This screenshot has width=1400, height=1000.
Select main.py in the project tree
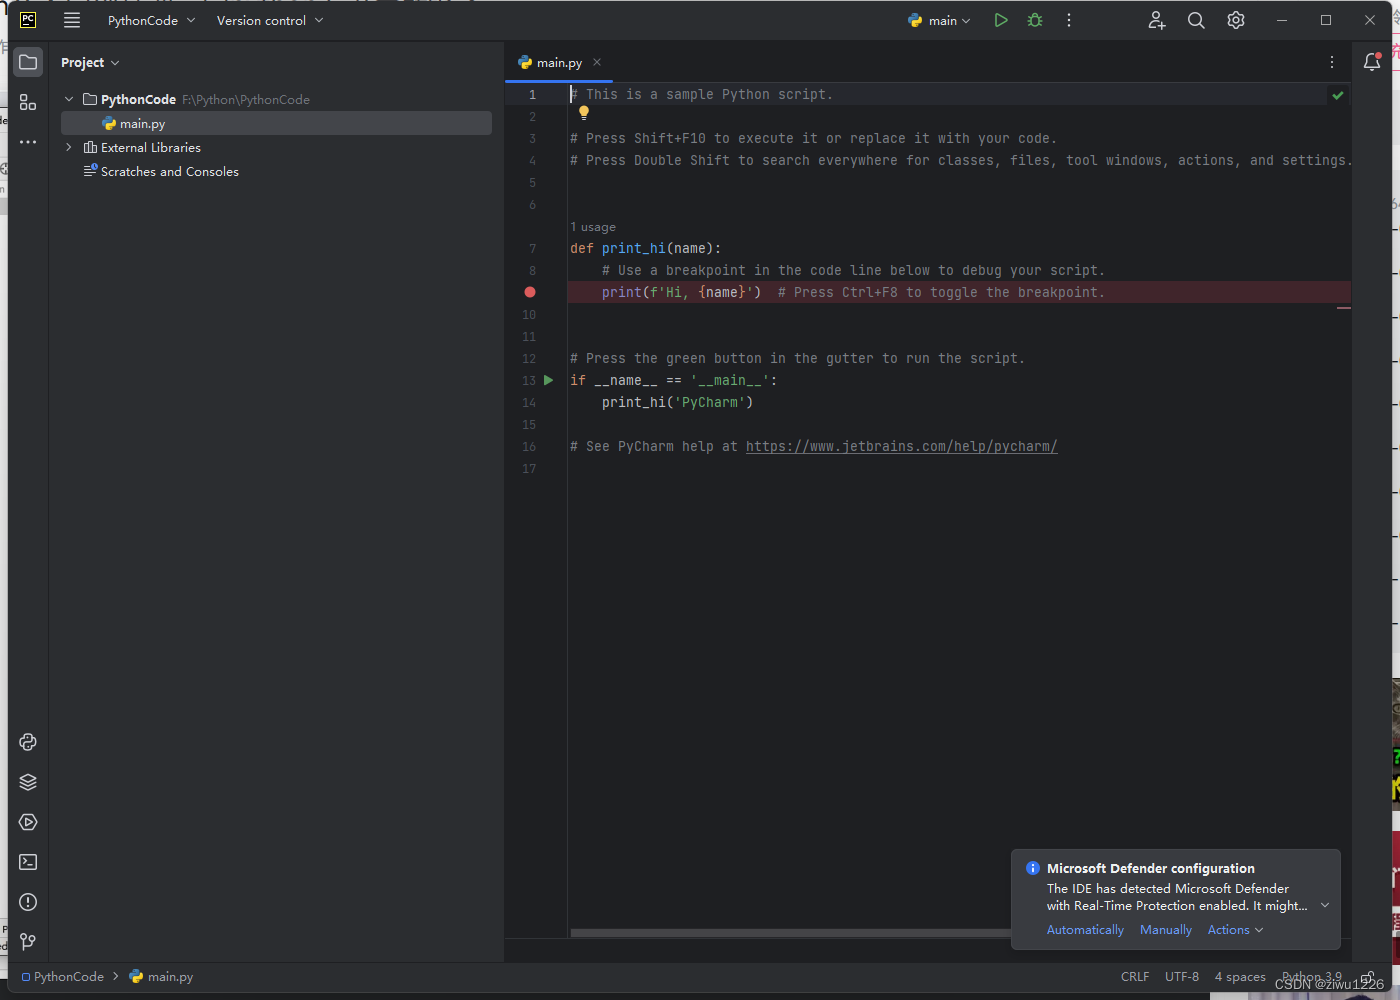276,123
